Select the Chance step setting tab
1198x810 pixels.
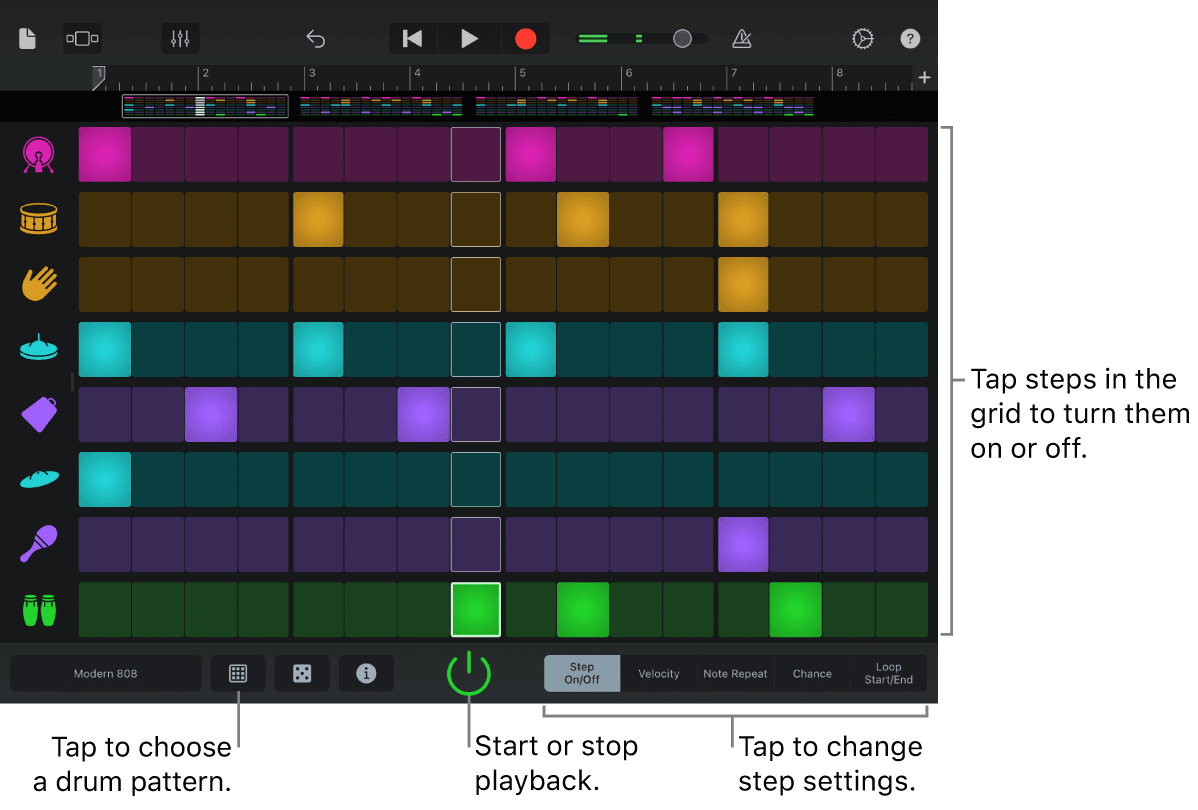812,673
